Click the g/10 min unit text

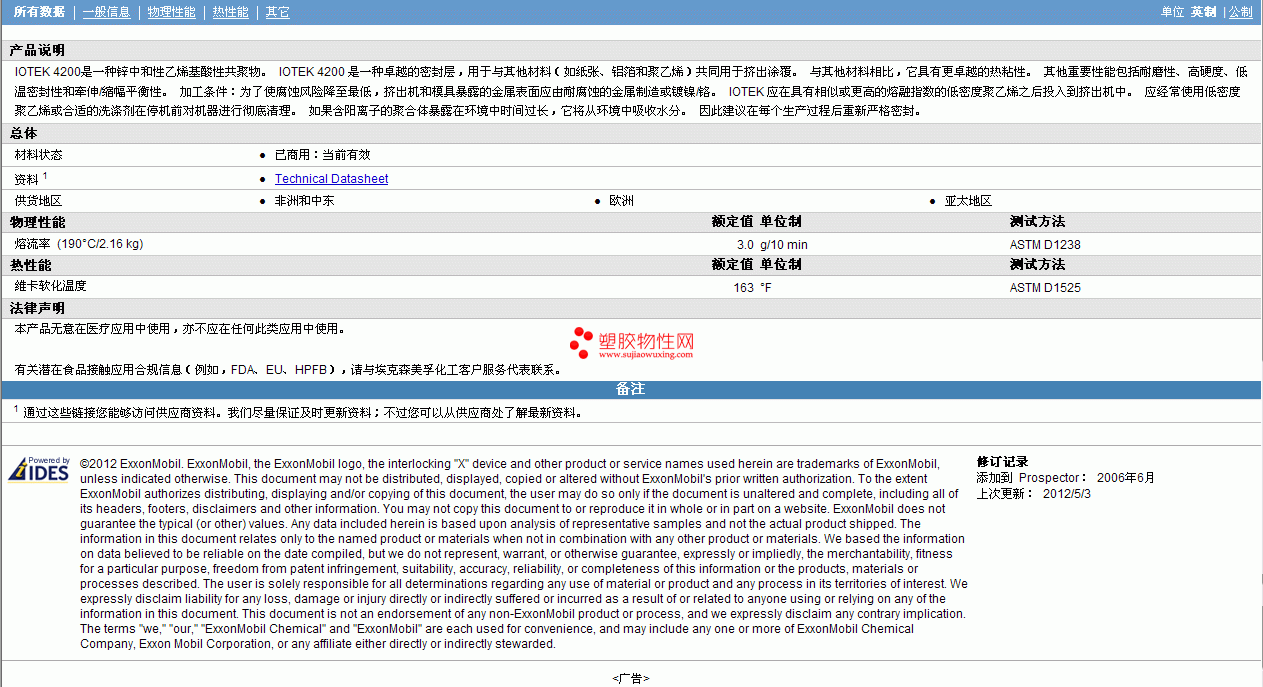click(x=784, y=245)
